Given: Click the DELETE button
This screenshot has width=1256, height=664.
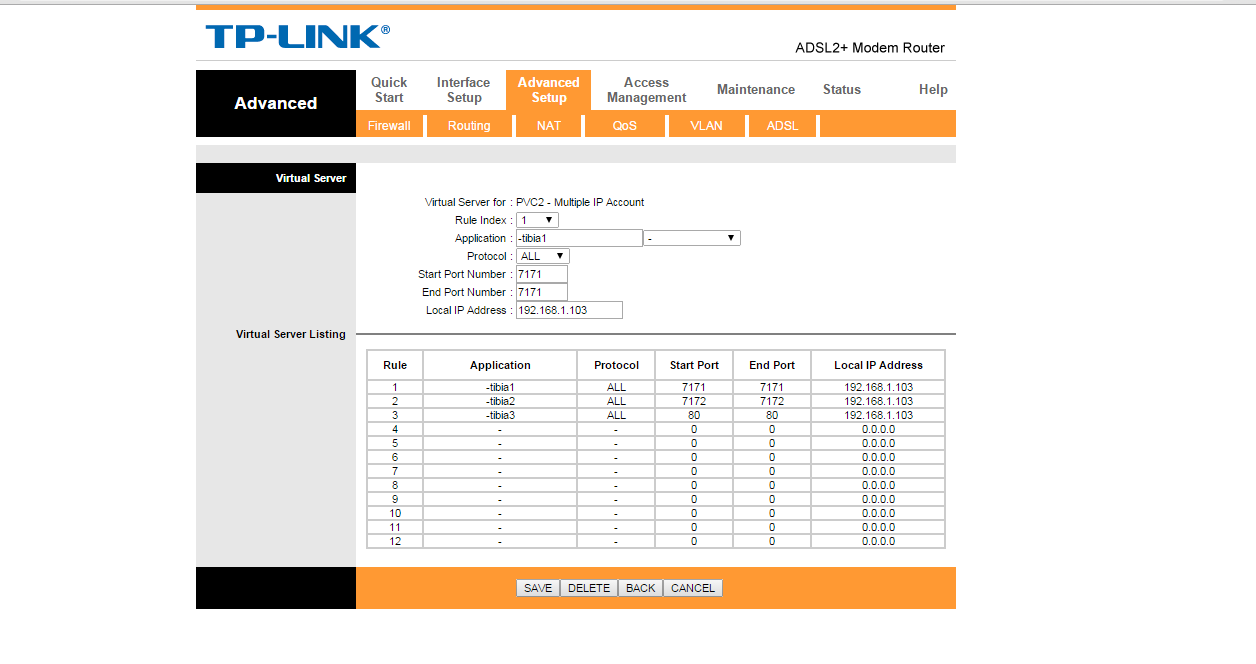Looking at the screenshot, I should pyautogui.click(x=589, y=588).
